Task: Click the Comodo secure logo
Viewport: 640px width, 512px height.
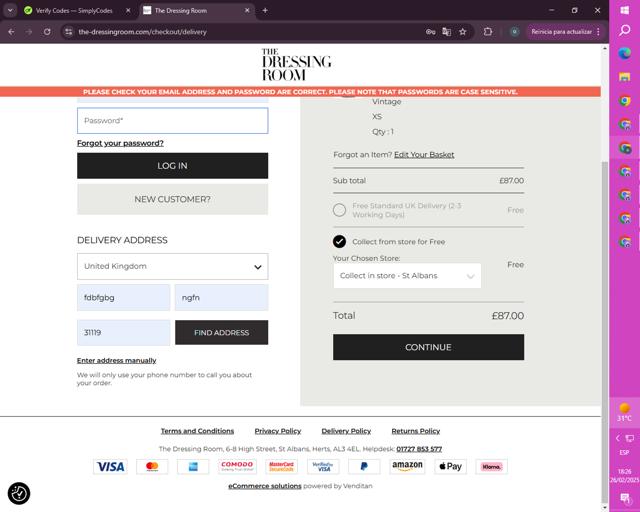Action: (237, 466)
